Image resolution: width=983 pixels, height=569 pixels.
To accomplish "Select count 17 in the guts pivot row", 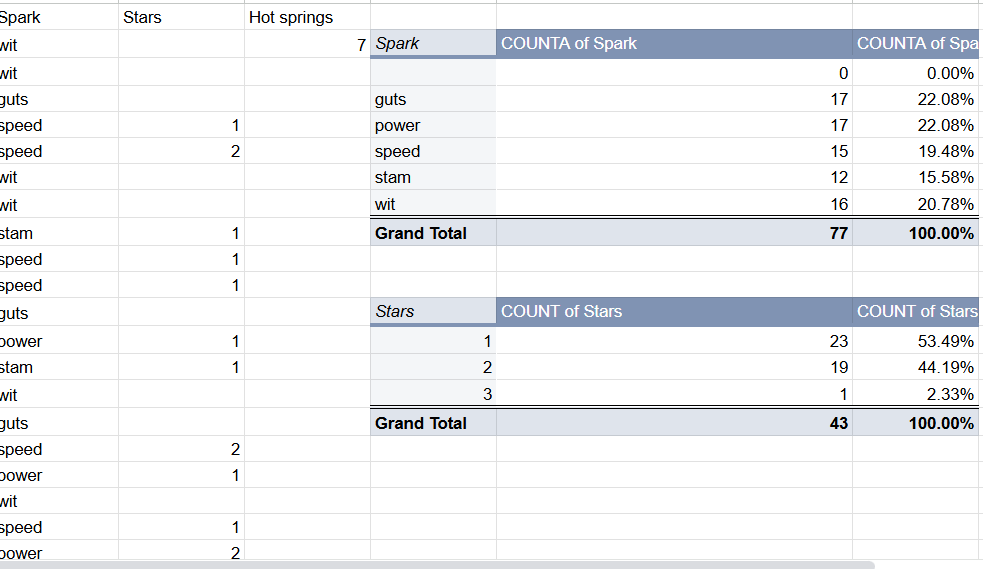I will (x=674, y=99).
